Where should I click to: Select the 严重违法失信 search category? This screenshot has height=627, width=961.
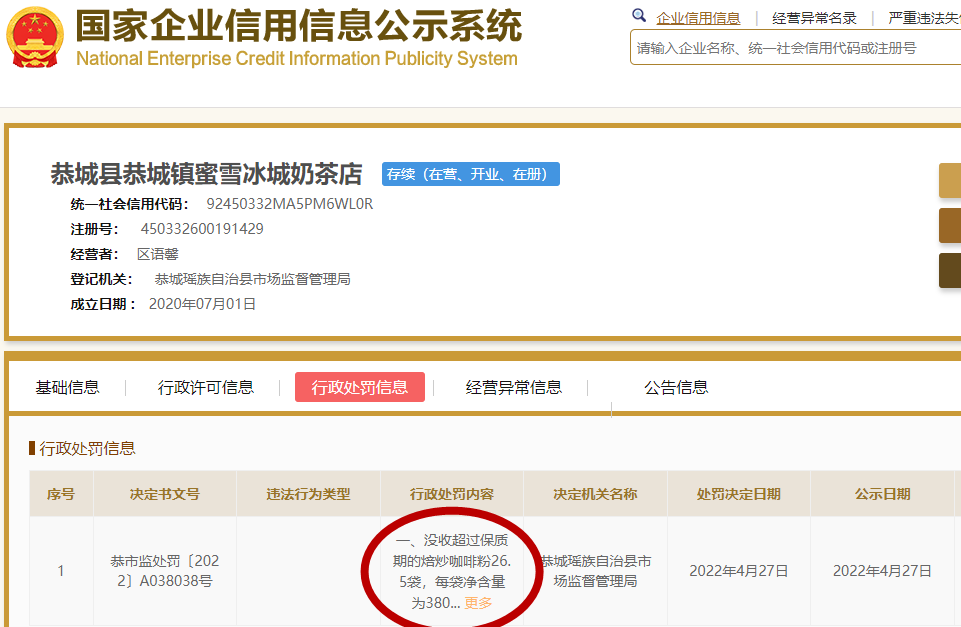click(x=924, y=18)
